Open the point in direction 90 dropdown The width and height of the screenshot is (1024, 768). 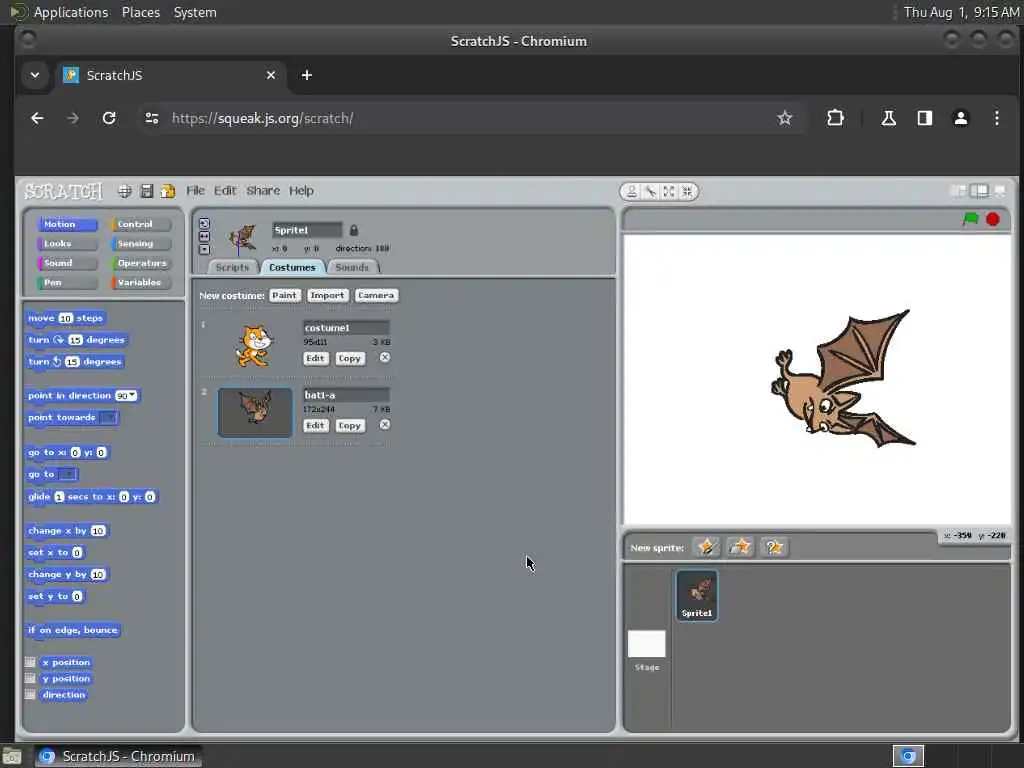click(x=133, y=395)
